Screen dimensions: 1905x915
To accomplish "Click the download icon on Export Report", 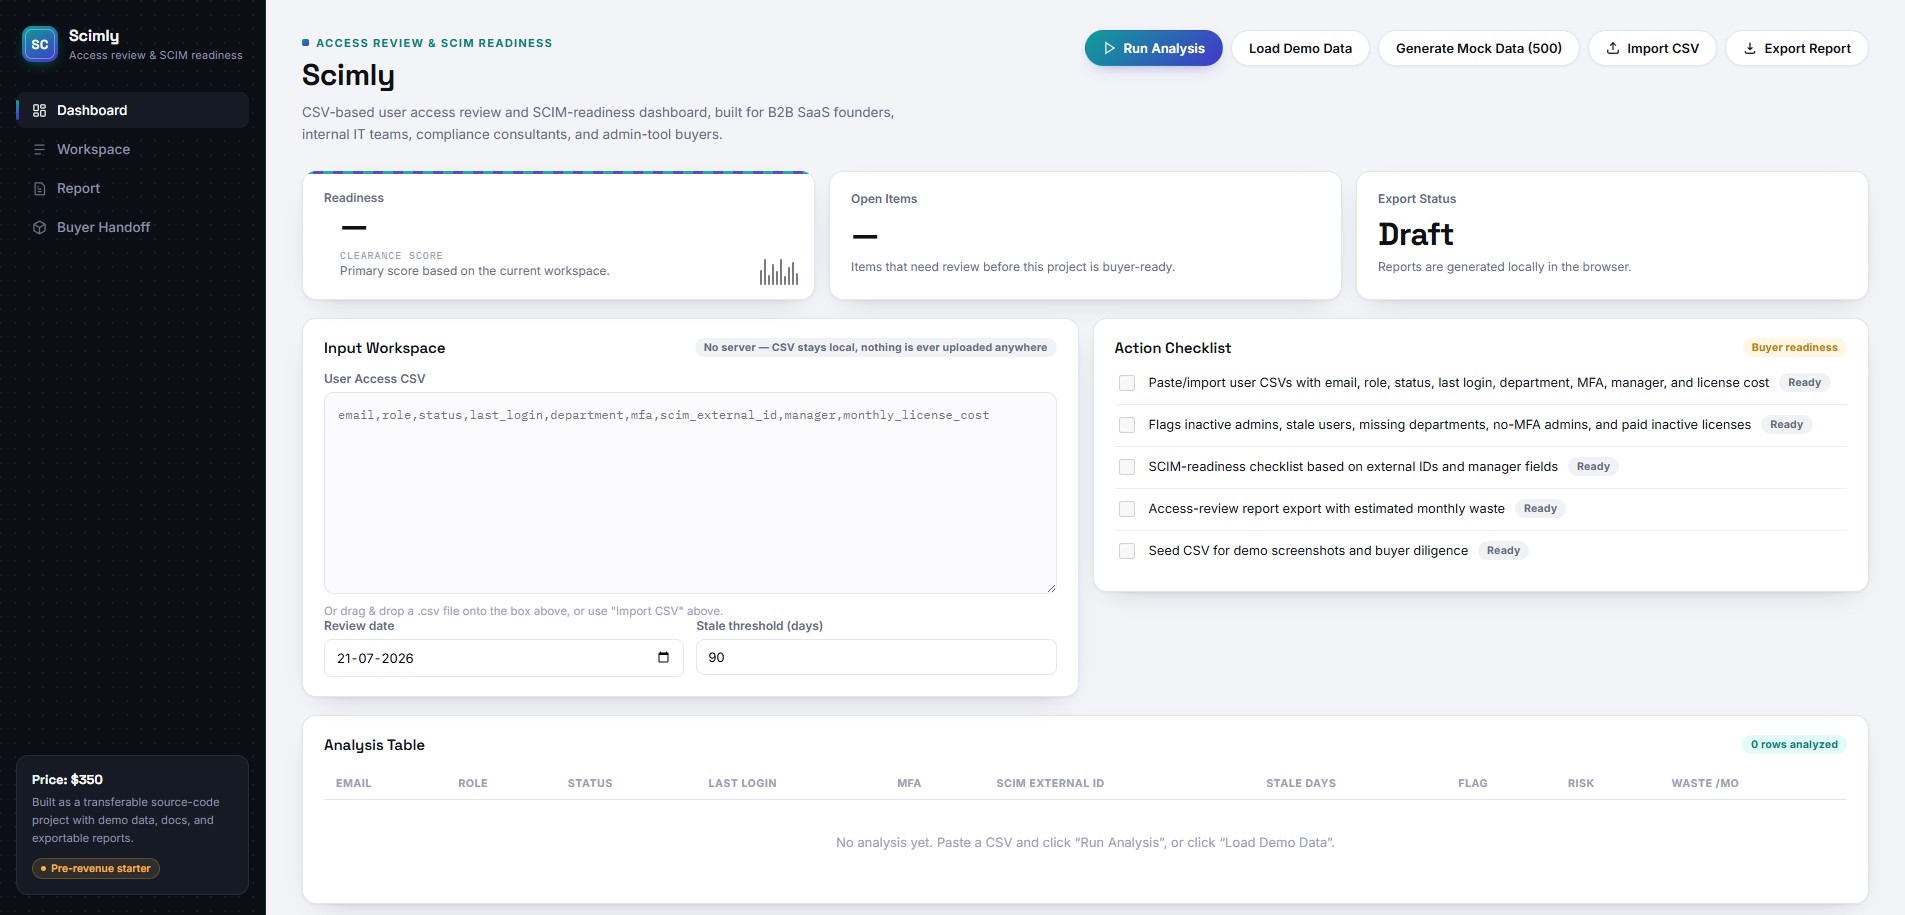I will pos(1750,48).
